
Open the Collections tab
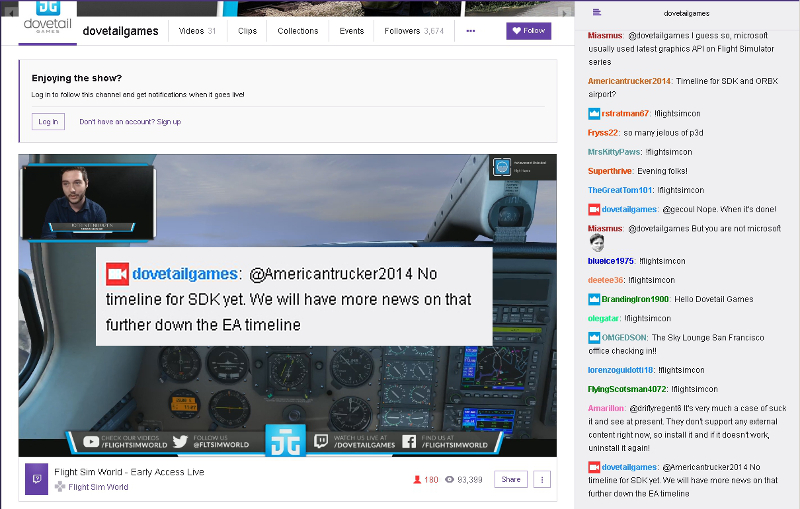[x=298, y=31]
